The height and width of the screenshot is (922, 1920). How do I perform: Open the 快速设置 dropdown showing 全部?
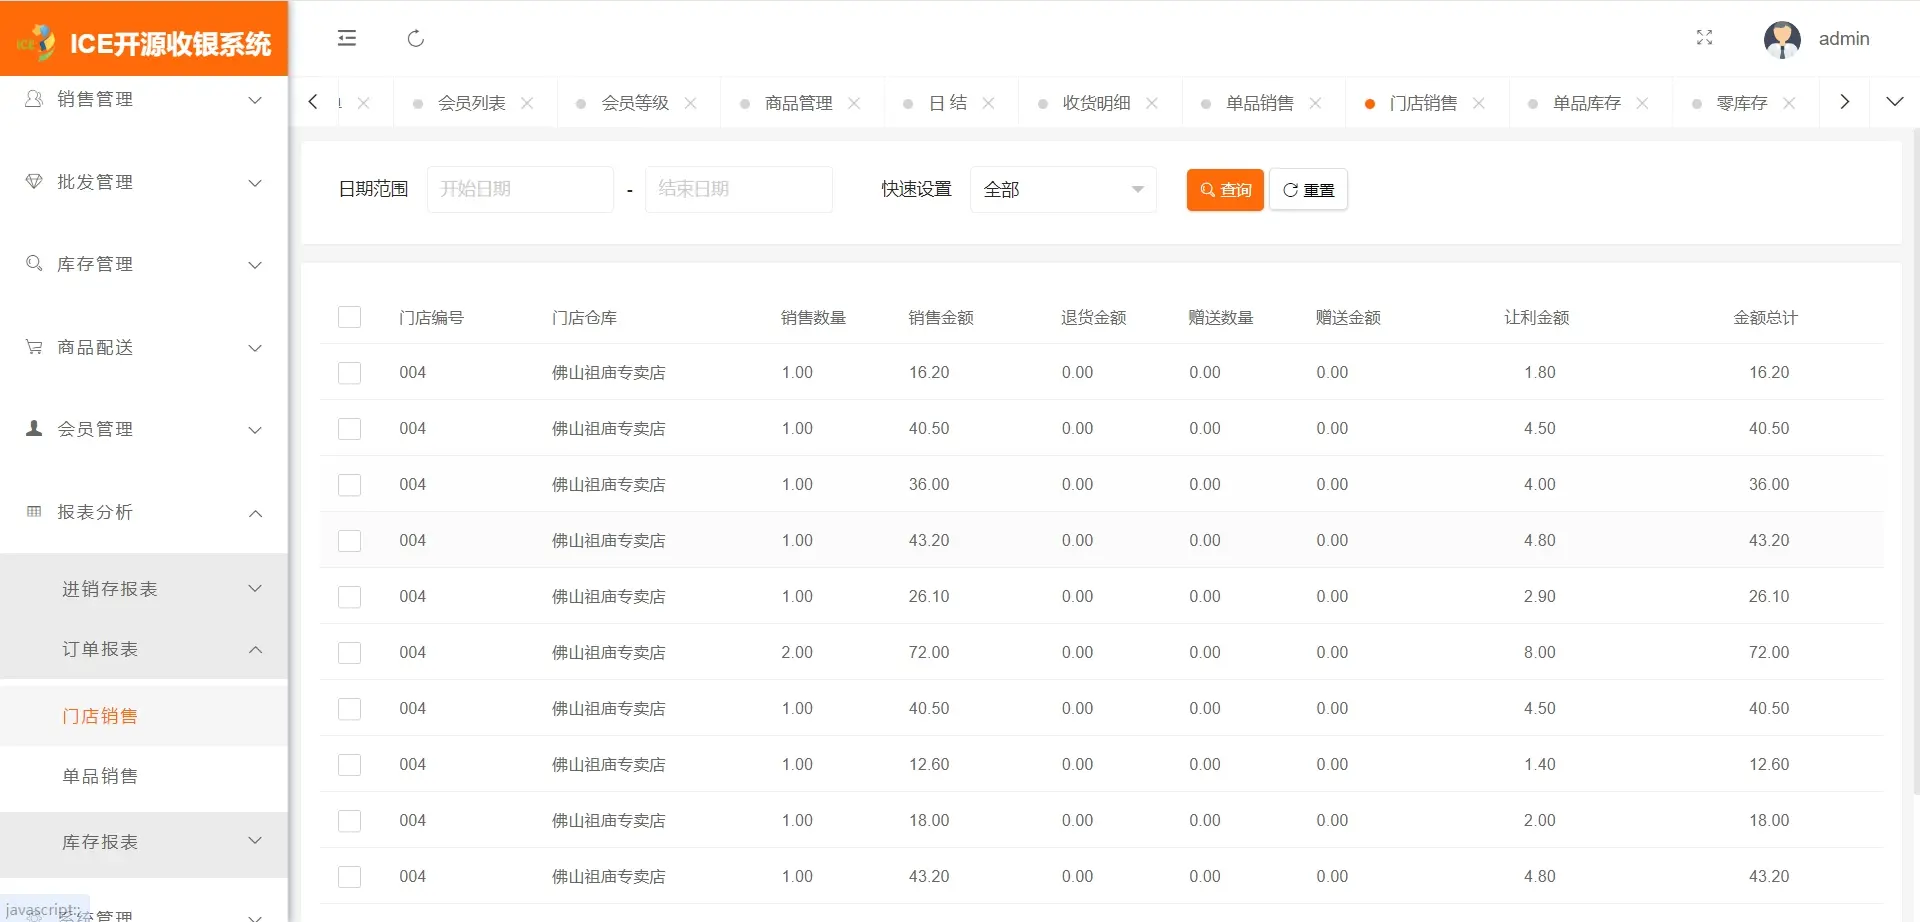pyautogui.click(x=1063, y=189)
